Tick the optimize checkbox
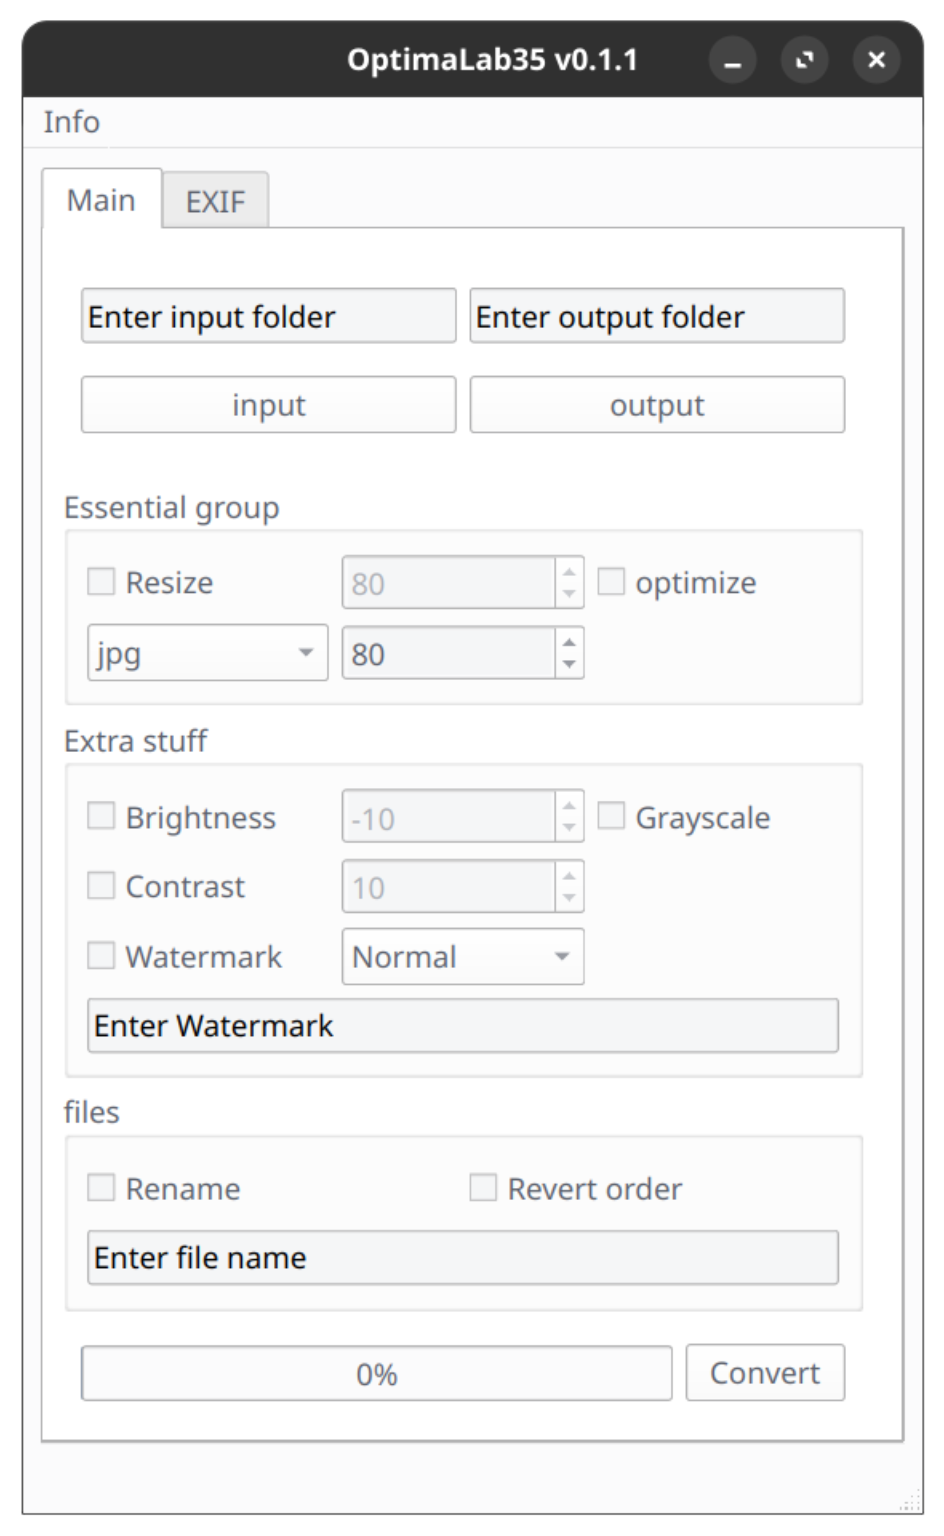Screen dimensions: 944x1536 pyautogui.click(x=611, y=582)
